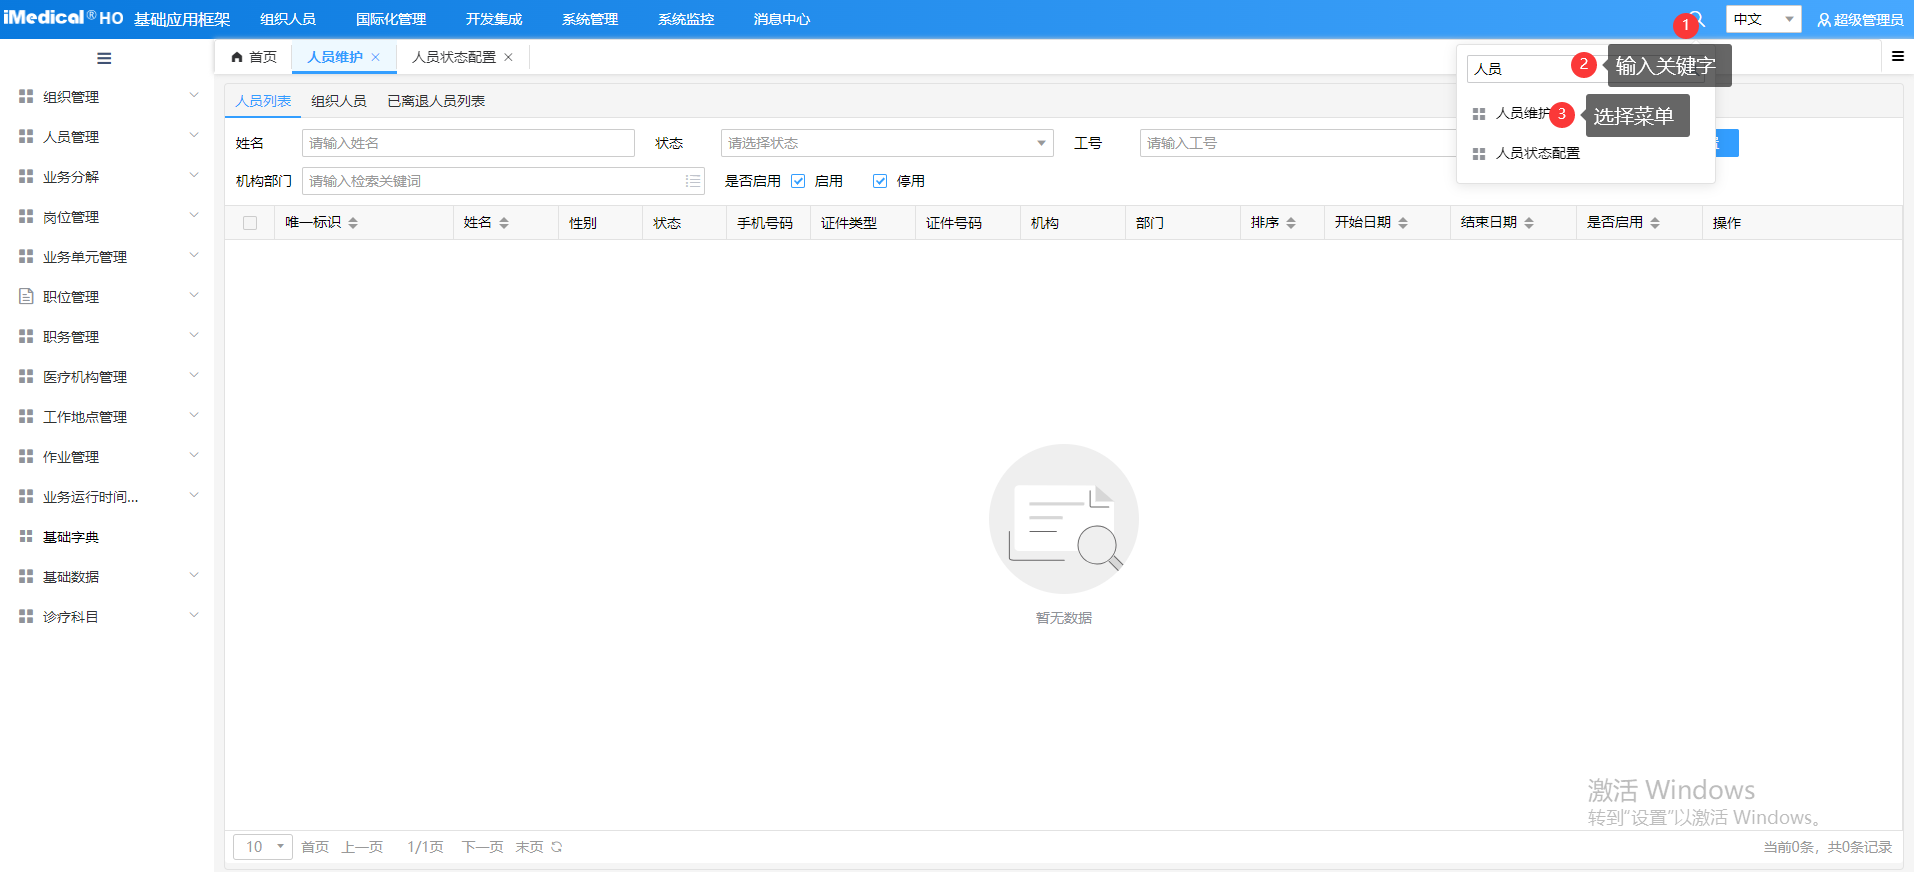
Task: Switch to the 已离退人员列表 tab
Action: tap(436, 101)
